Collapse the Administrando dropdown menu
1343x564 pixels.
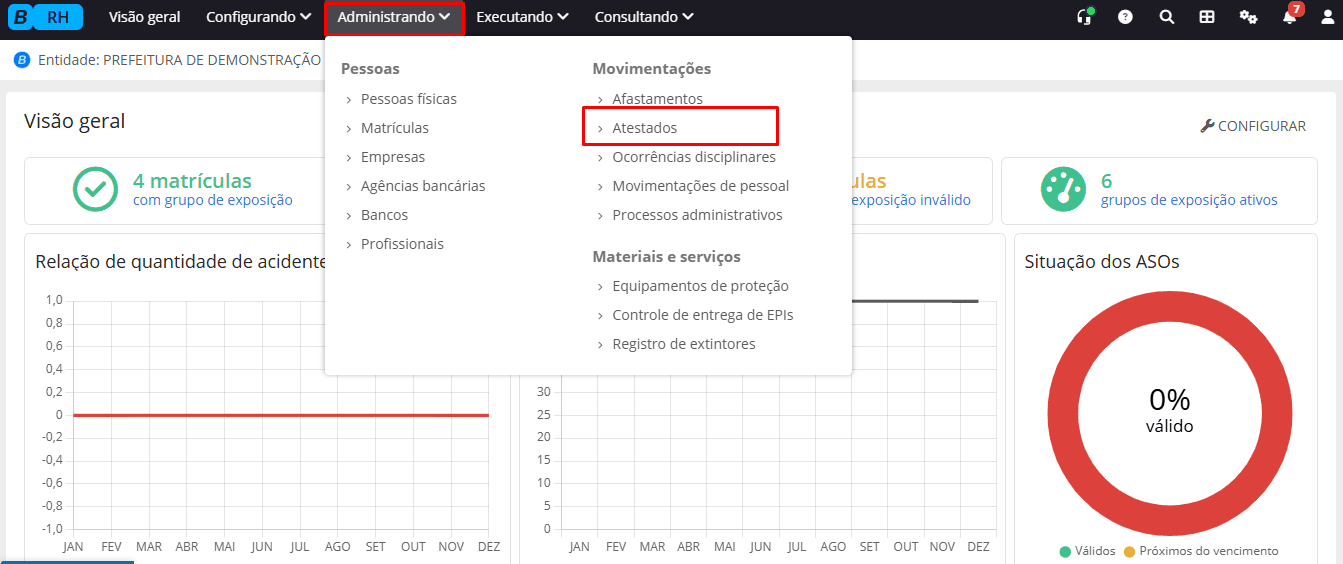394,17
